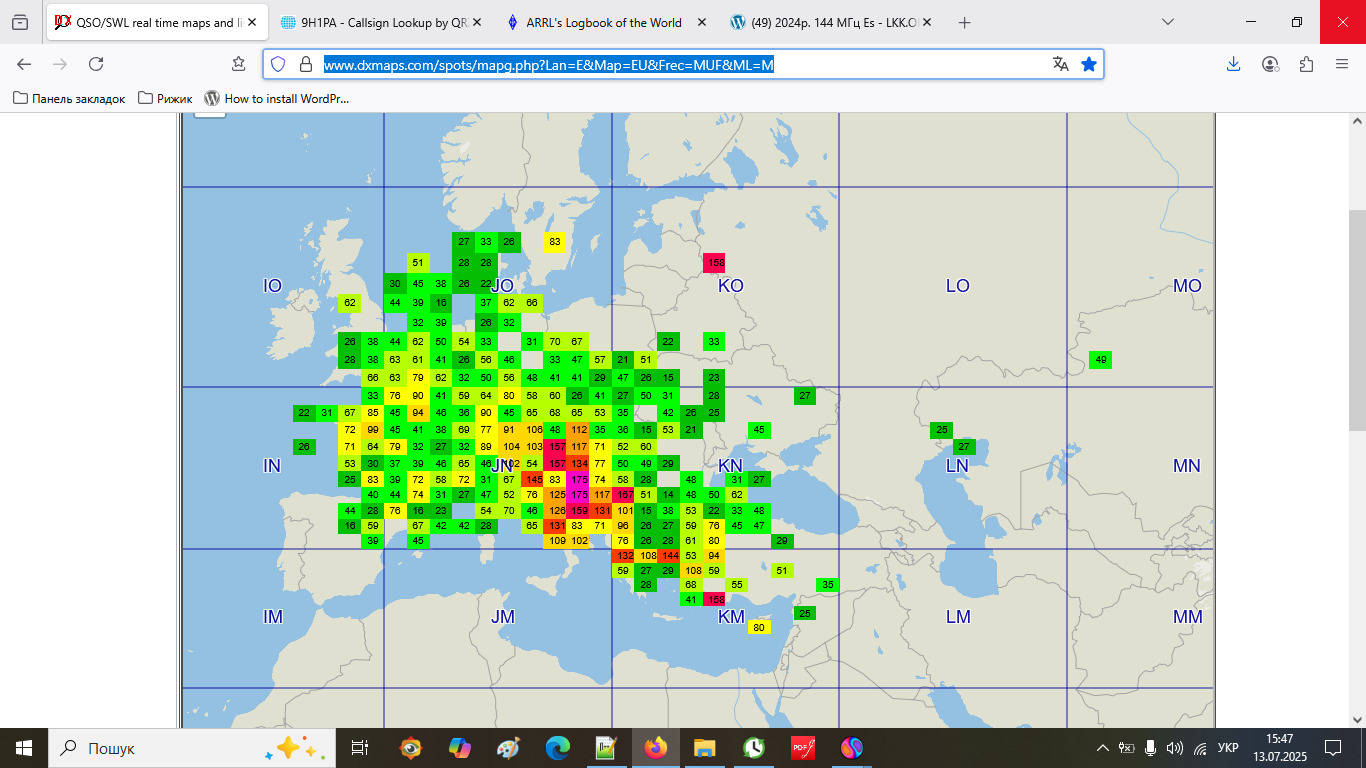Click the Пошук taskbar search box
Screen dimensions: 1366x768
point(192,748)
